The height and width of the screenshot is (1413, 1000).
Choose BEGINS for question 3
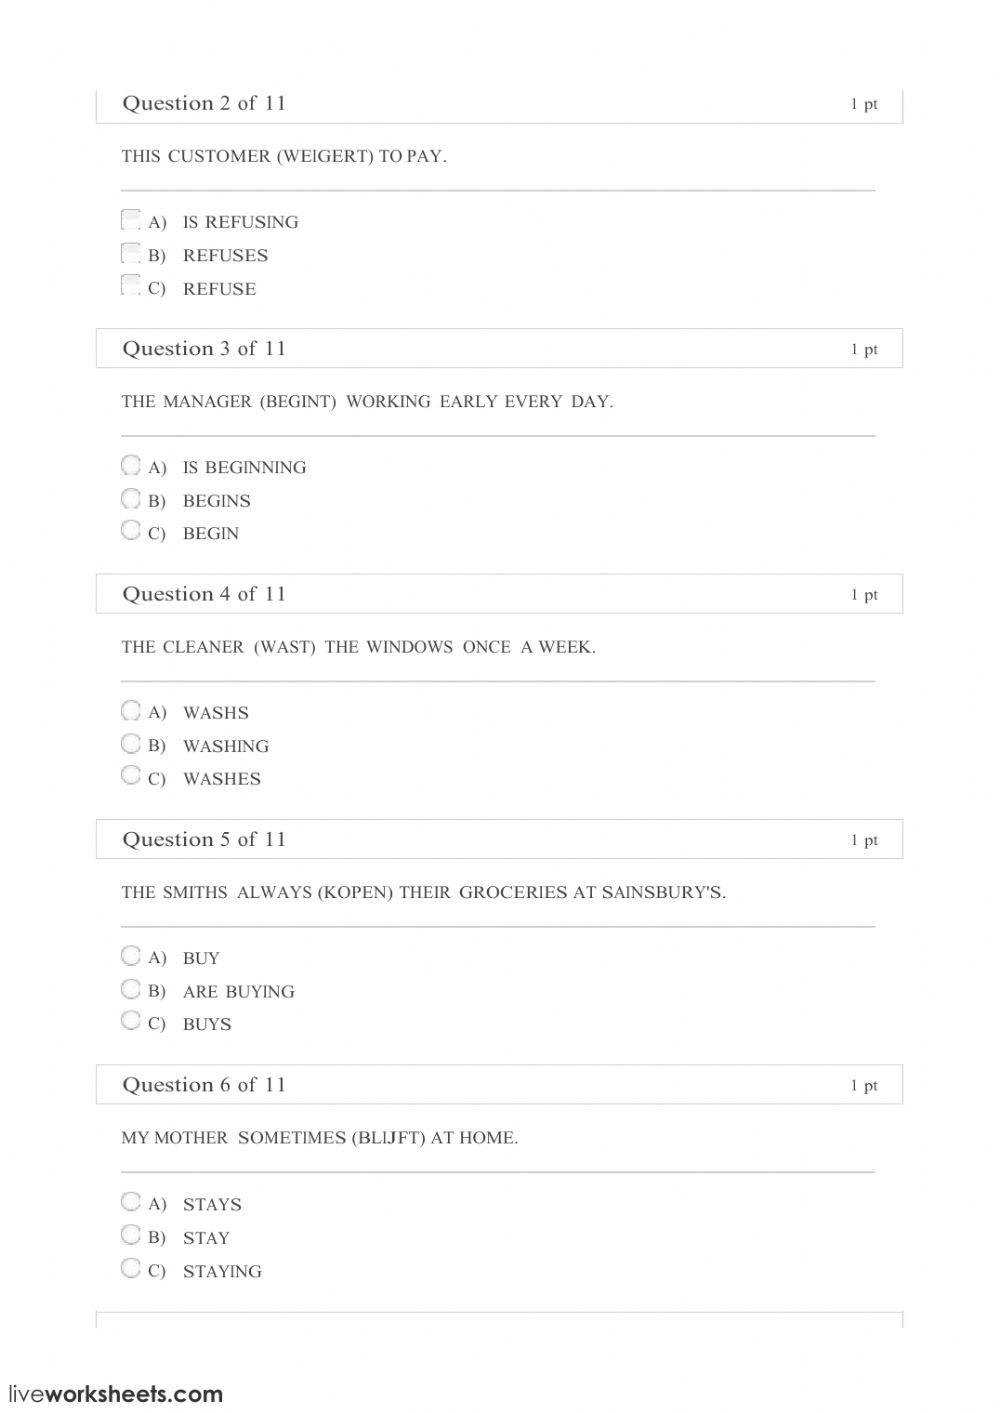click(x=130, y=498)
